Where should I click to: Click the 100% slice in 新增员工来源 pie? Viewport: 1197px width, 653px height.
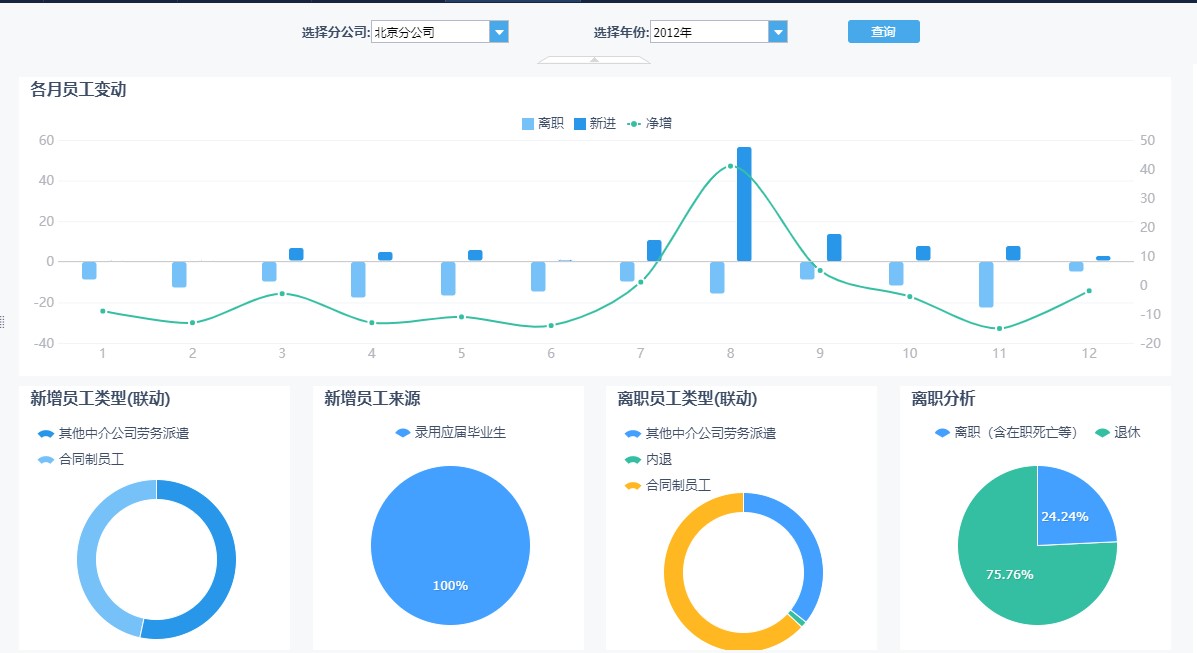click(450, 545)
